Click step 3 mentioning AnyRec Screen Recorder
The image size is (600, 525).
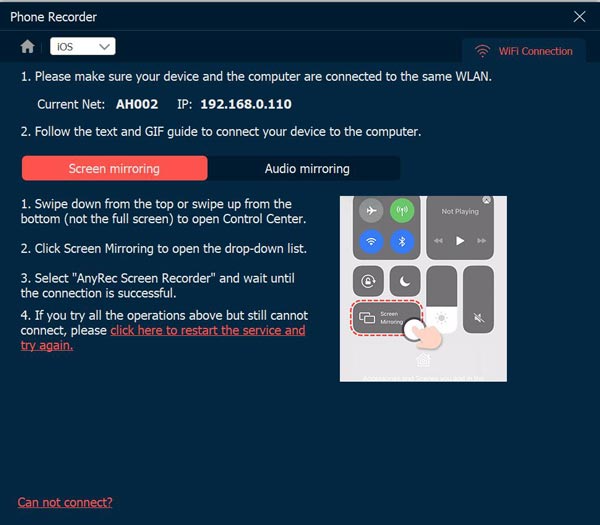click(x=158, y=285)
